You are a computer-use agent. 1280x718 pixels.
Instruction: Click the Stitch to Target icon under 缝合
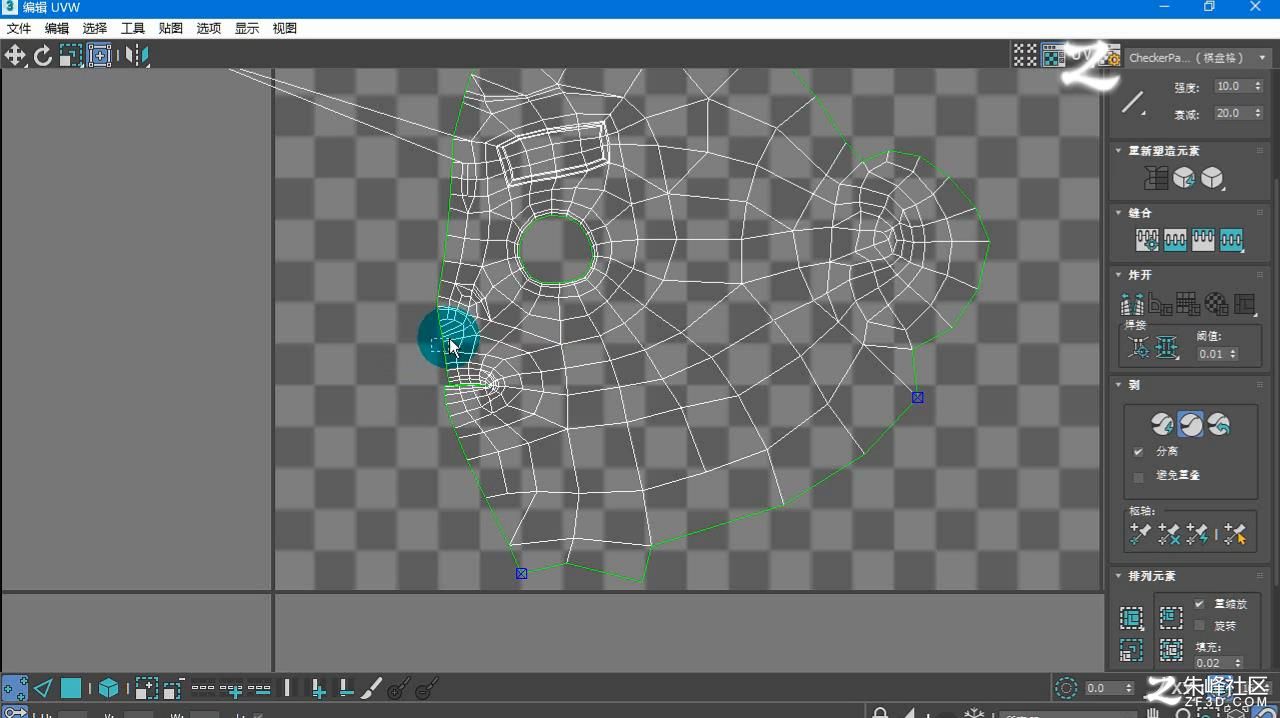[1147, 240]
